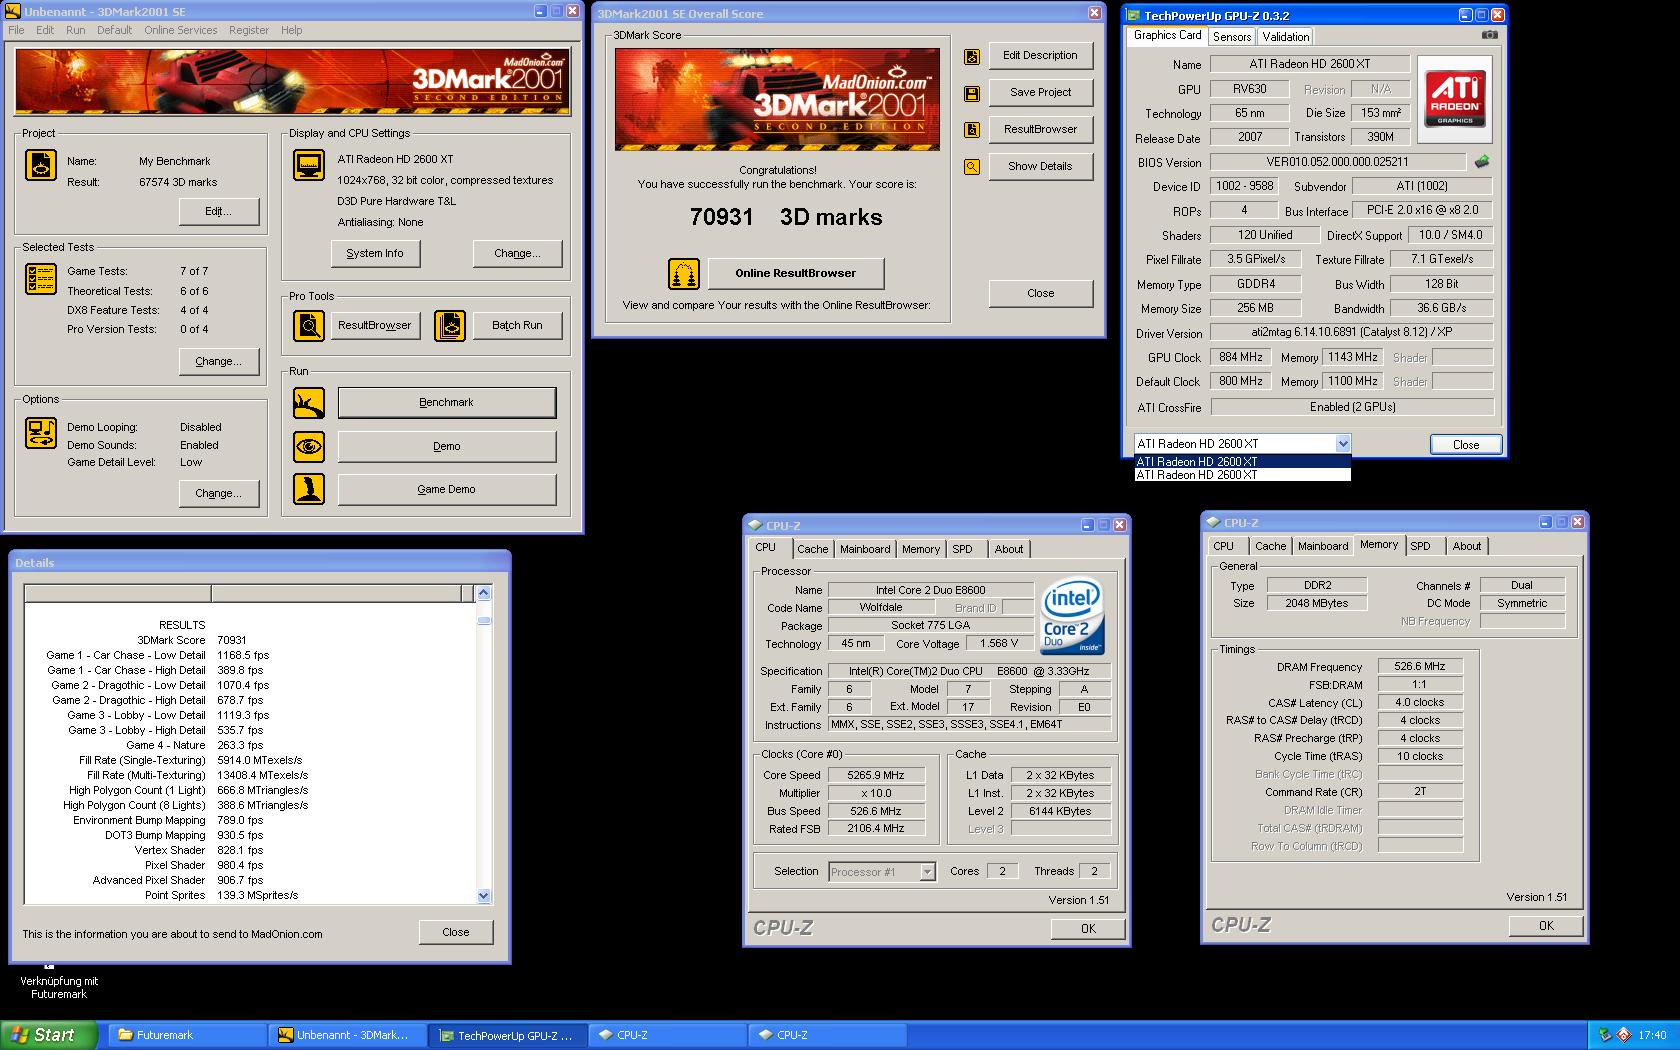Switch to TechPowerUp GPU-Z taskbar item
This screenshot has height=1050, width=1680.
[x=508, y=1035]
